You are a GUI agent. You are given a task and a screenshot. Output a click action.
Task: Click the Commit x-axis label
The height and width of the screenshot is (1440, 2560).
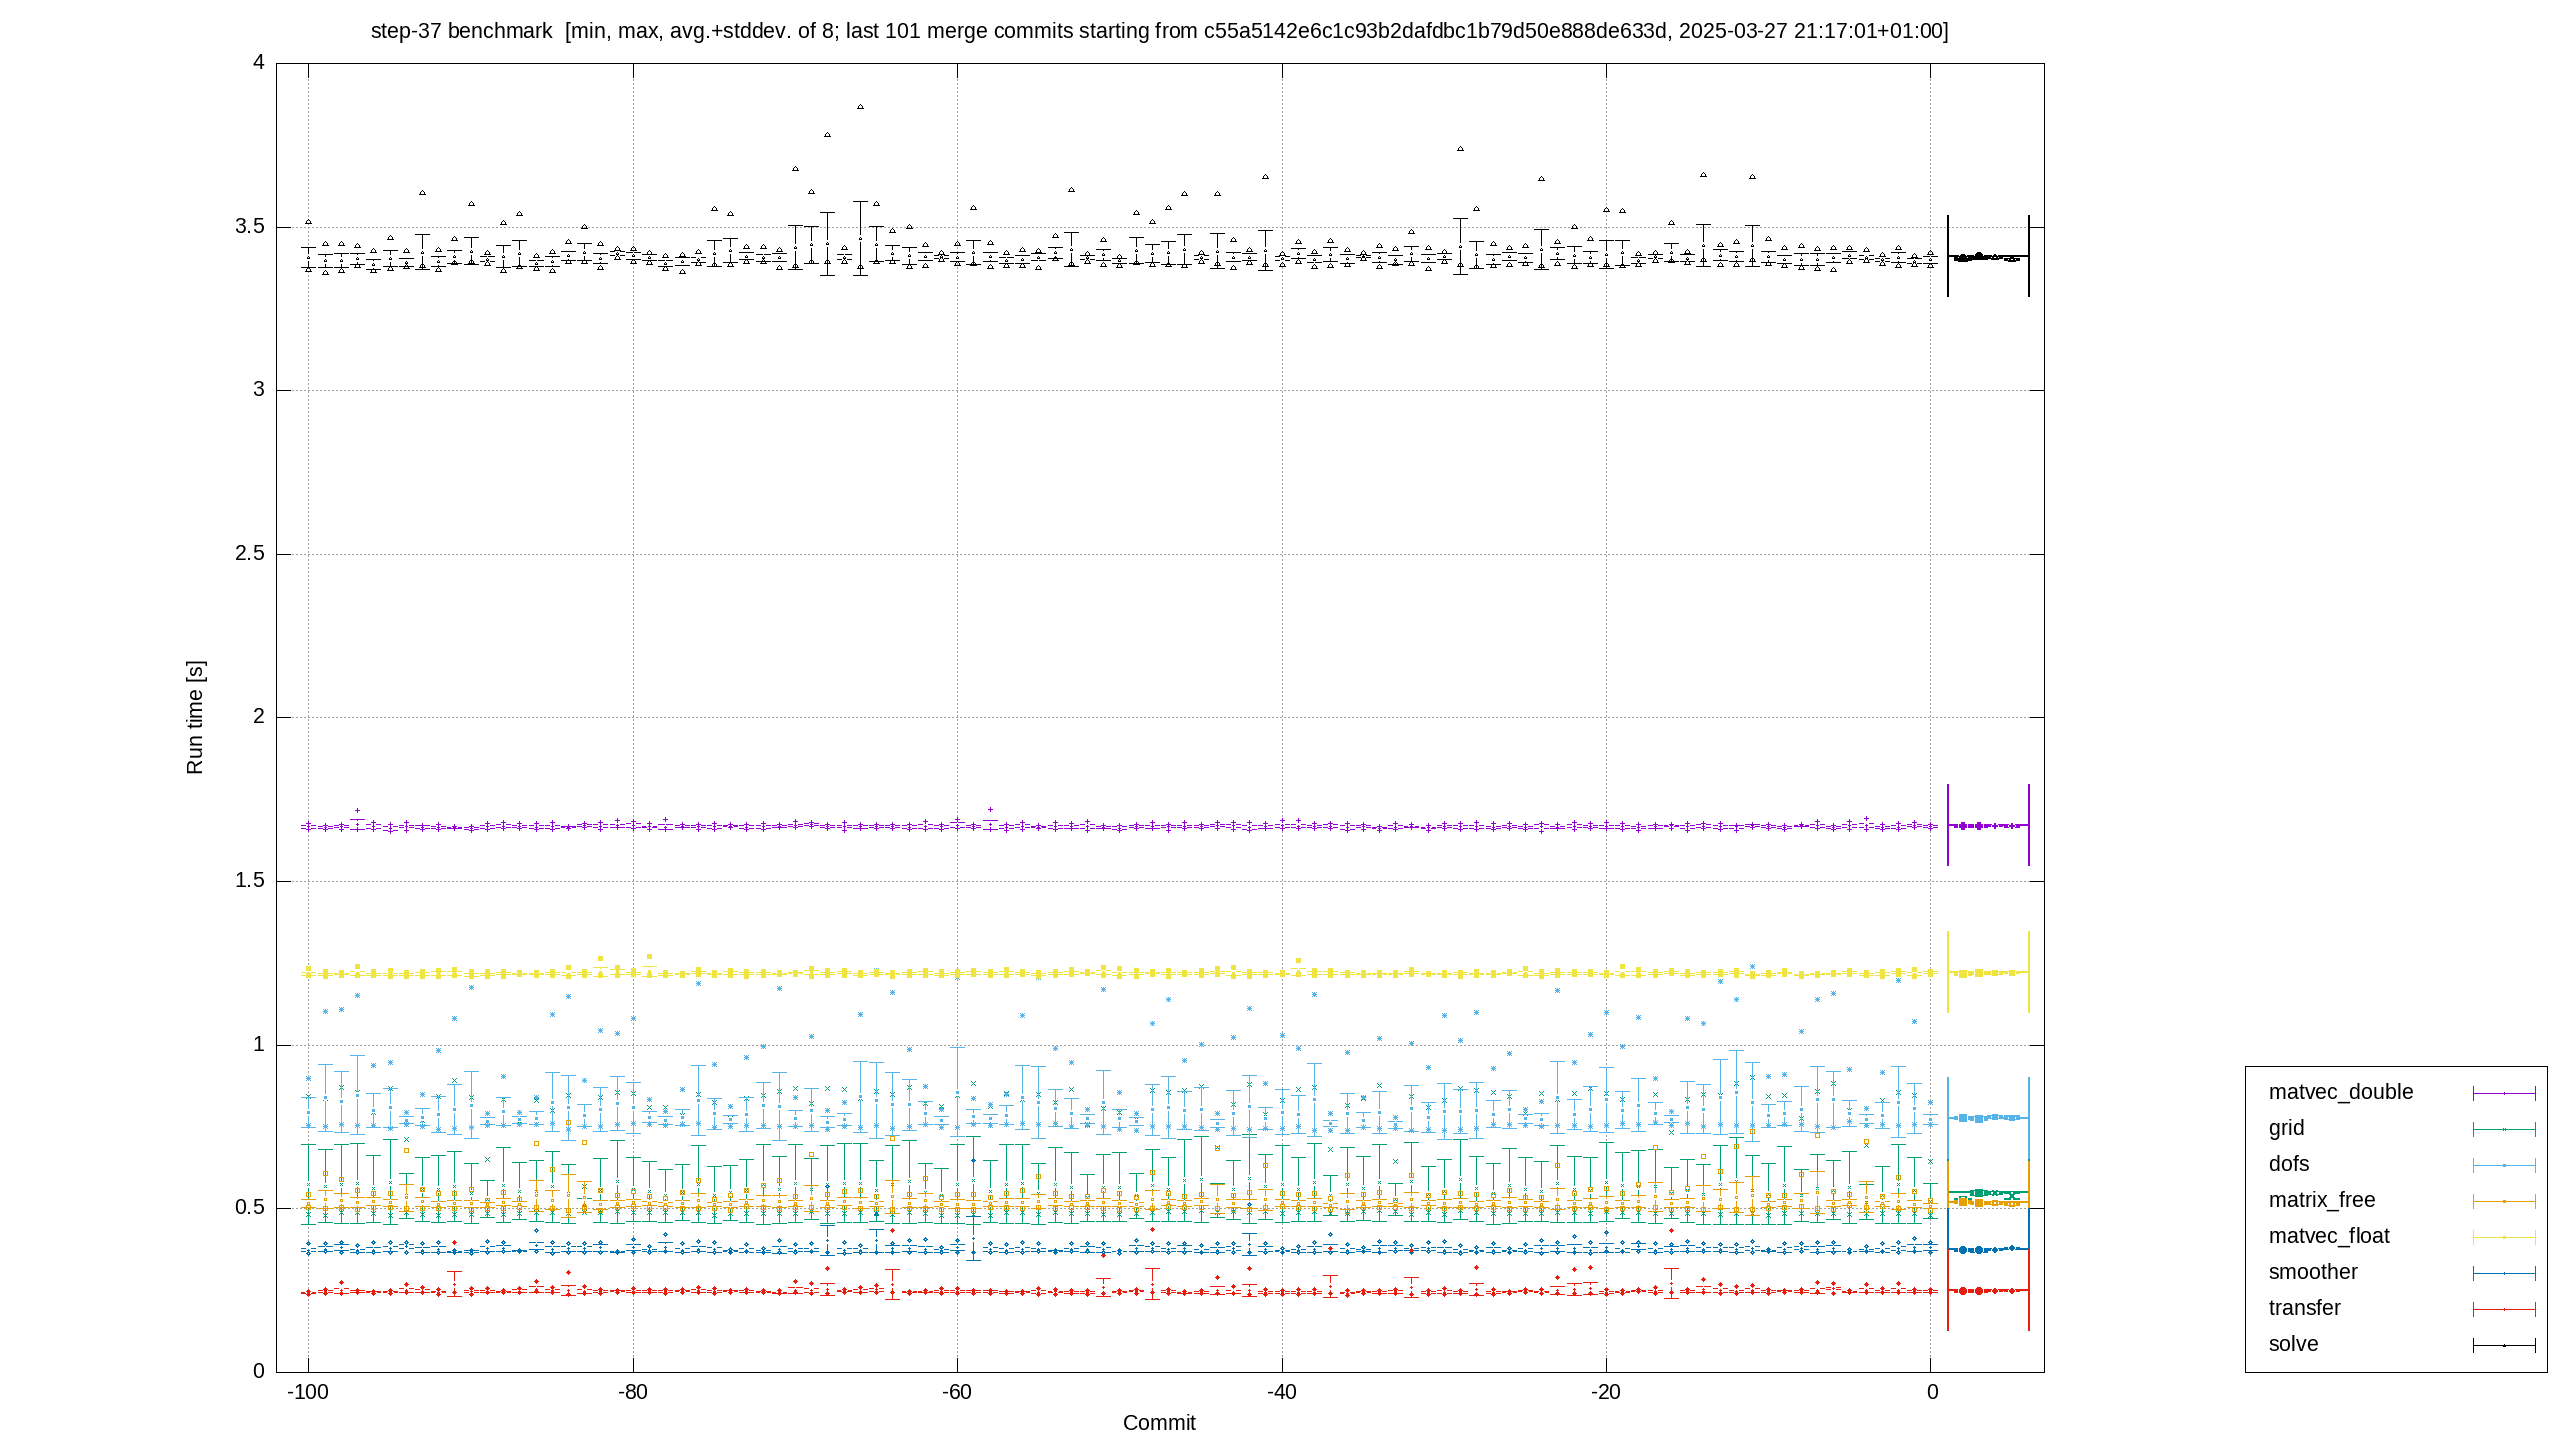[x=1159, y=1422]
